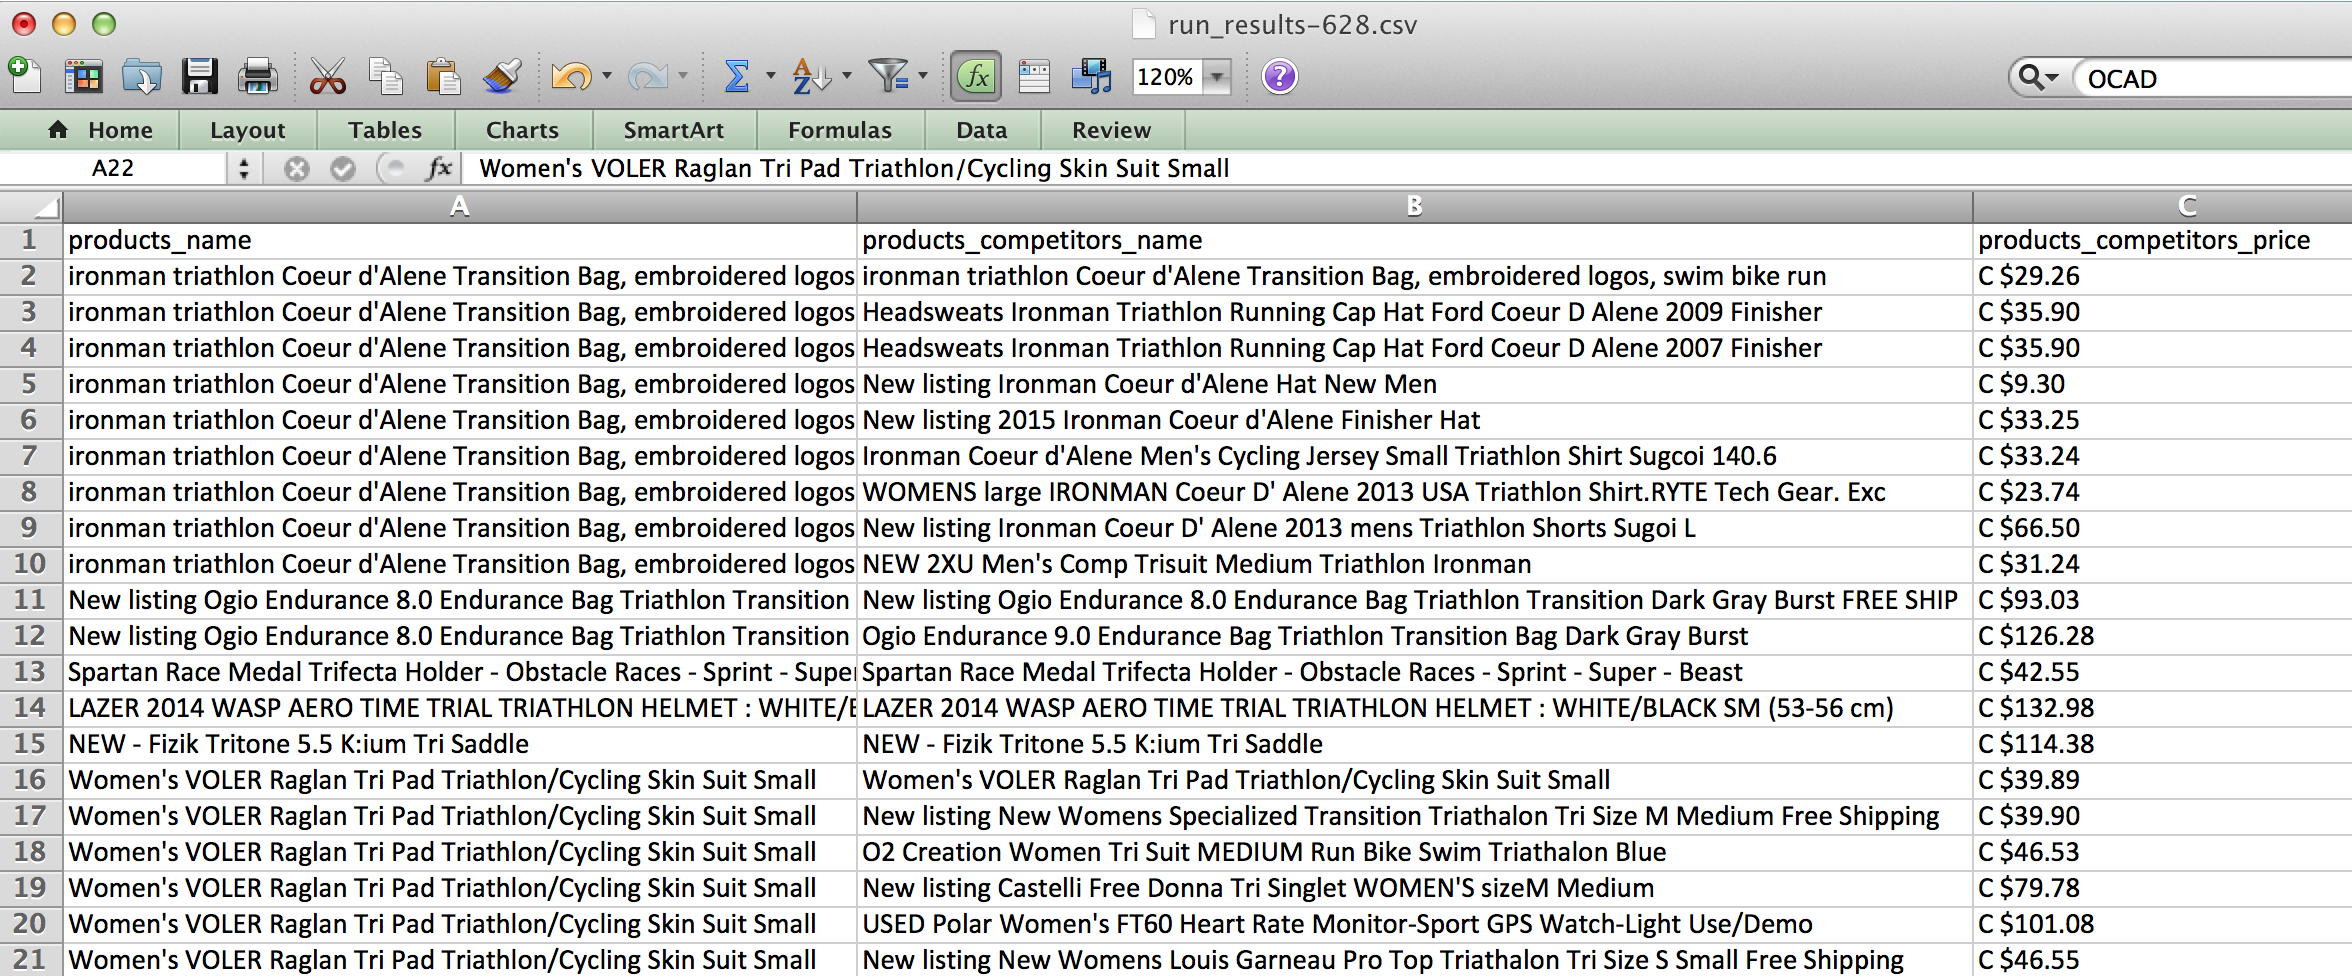Apply a filter with the funnel icon

pyautogui.click(x=888, y=77)
